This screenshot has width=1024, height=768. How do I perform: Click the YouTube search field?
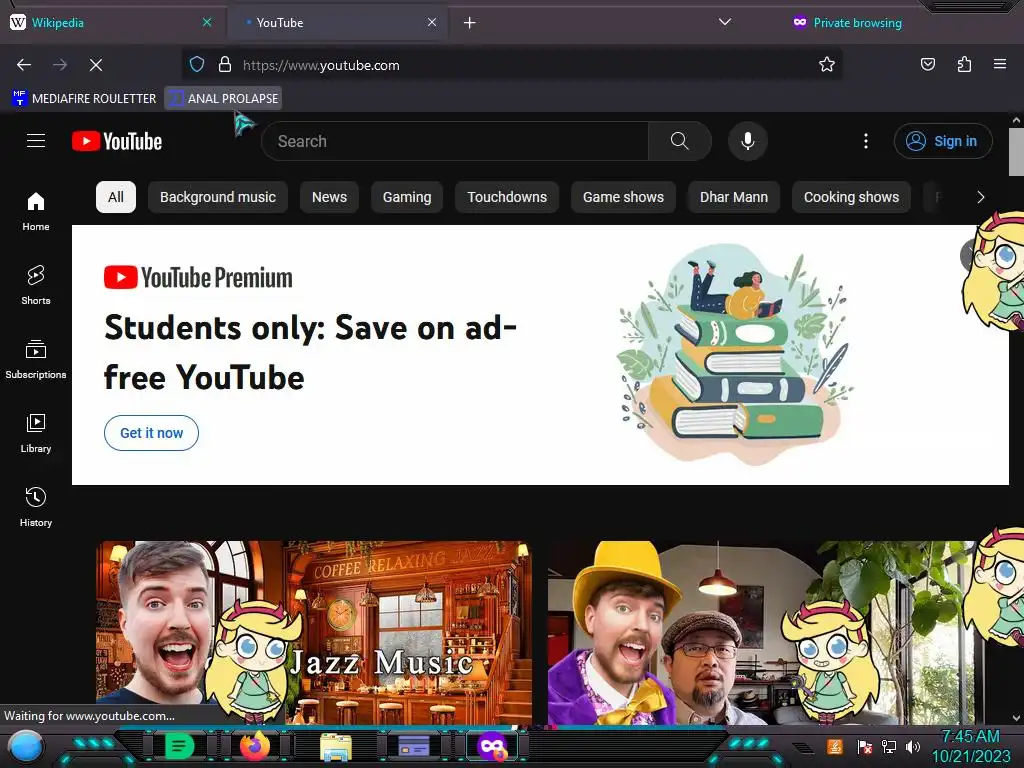455,141
